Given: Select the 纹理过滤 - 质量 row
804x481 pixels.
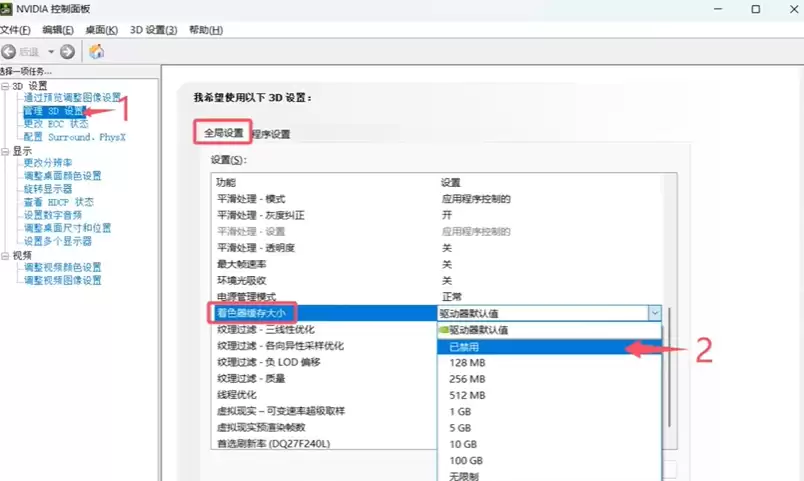Looking at the screenshot, I should [x=324, y=379].
